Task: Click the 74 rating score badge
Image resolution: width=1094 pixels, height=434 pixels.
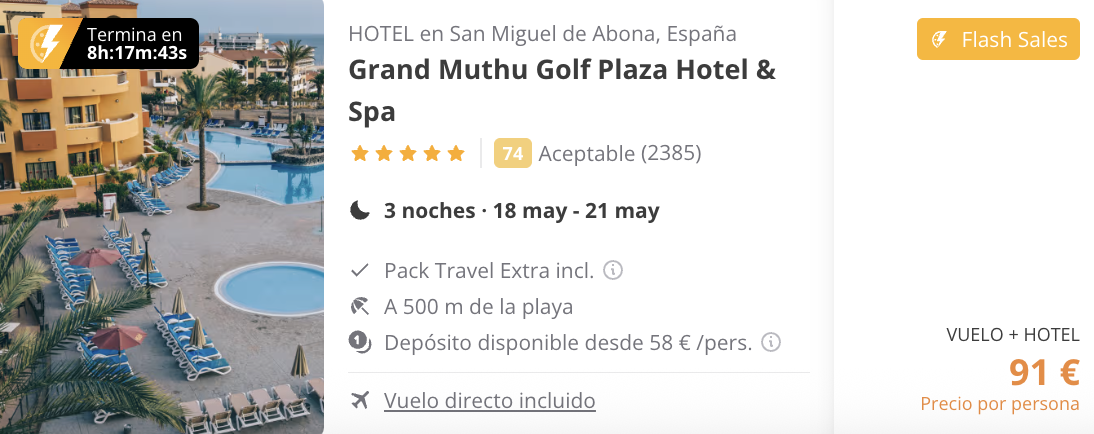Action: (513, 154)
